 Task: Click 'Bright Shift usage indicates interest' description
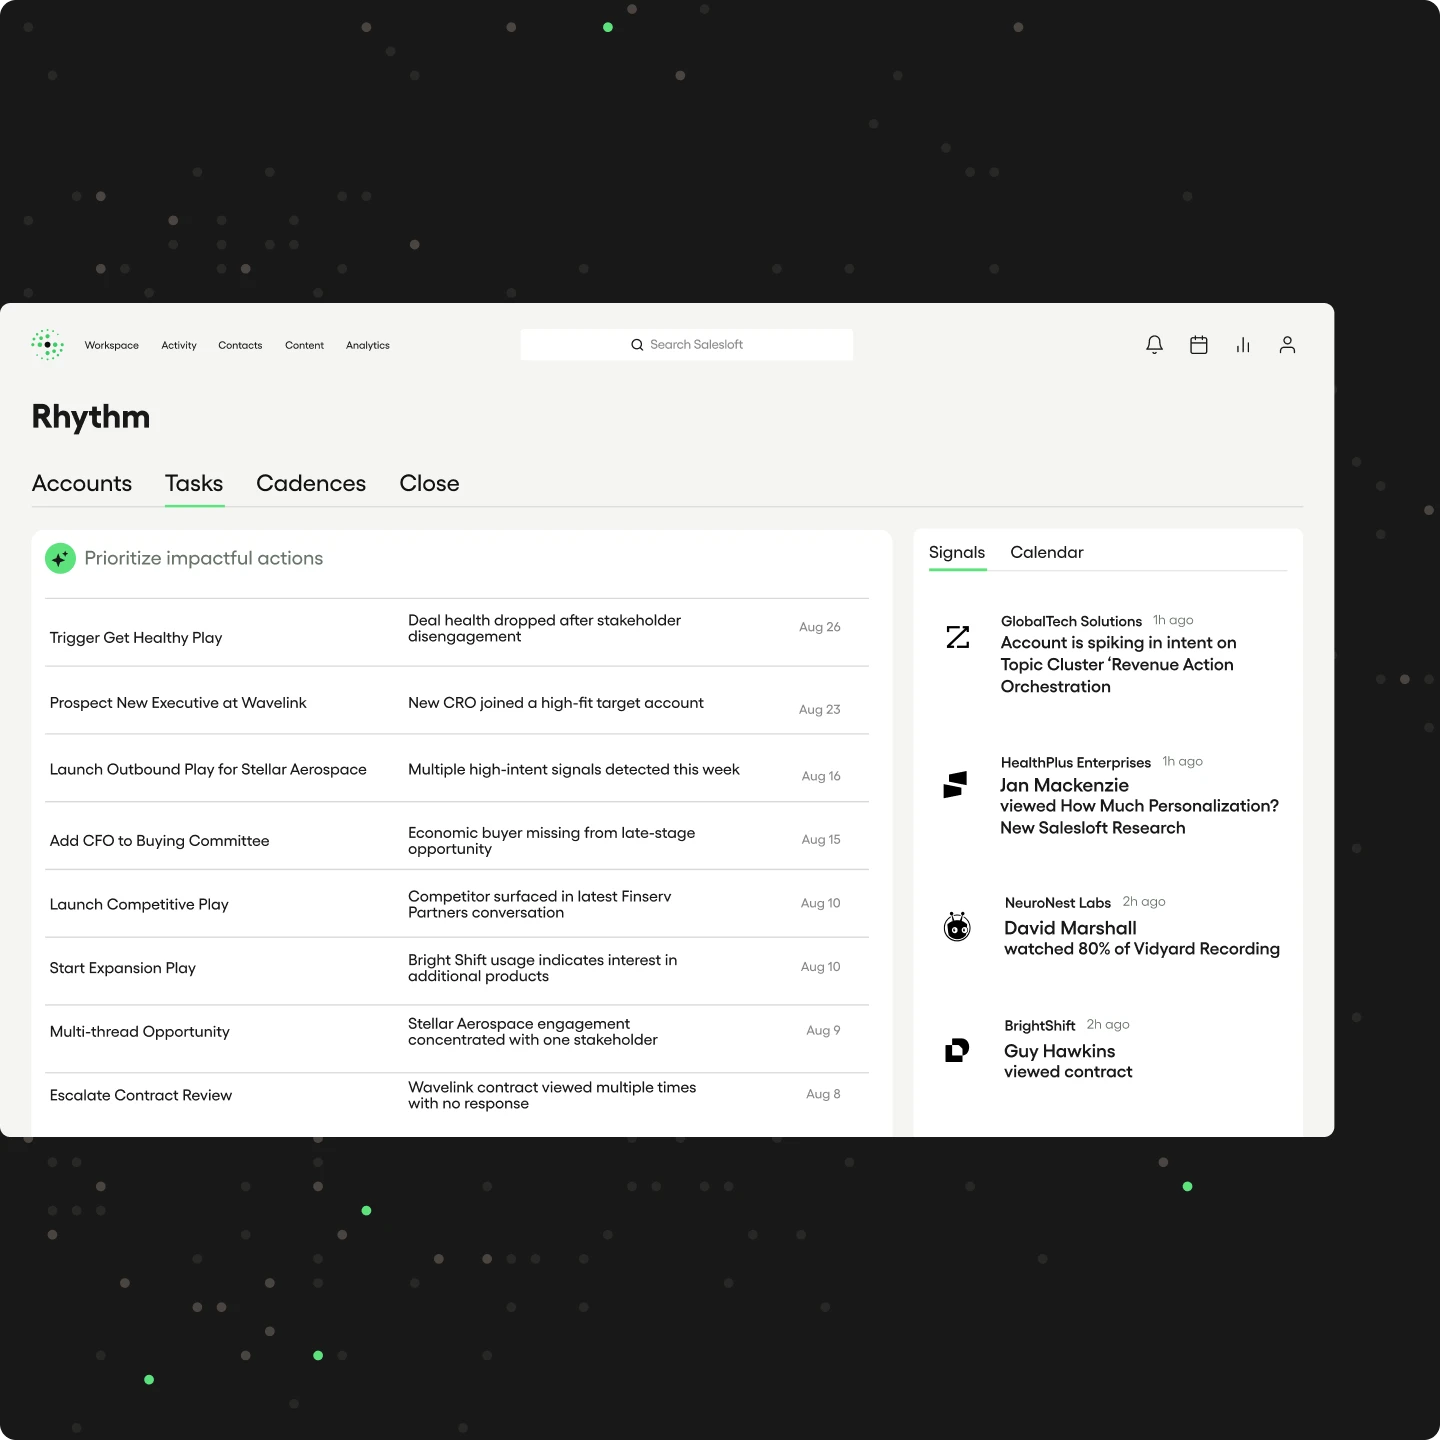tap(543, 968)
